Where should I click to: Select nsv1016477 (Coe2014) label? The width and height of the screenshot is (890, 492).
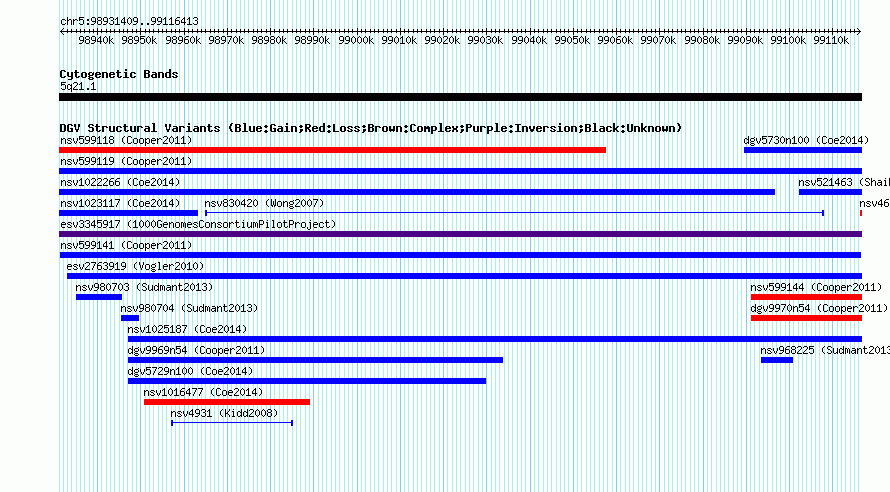[203, 392]
